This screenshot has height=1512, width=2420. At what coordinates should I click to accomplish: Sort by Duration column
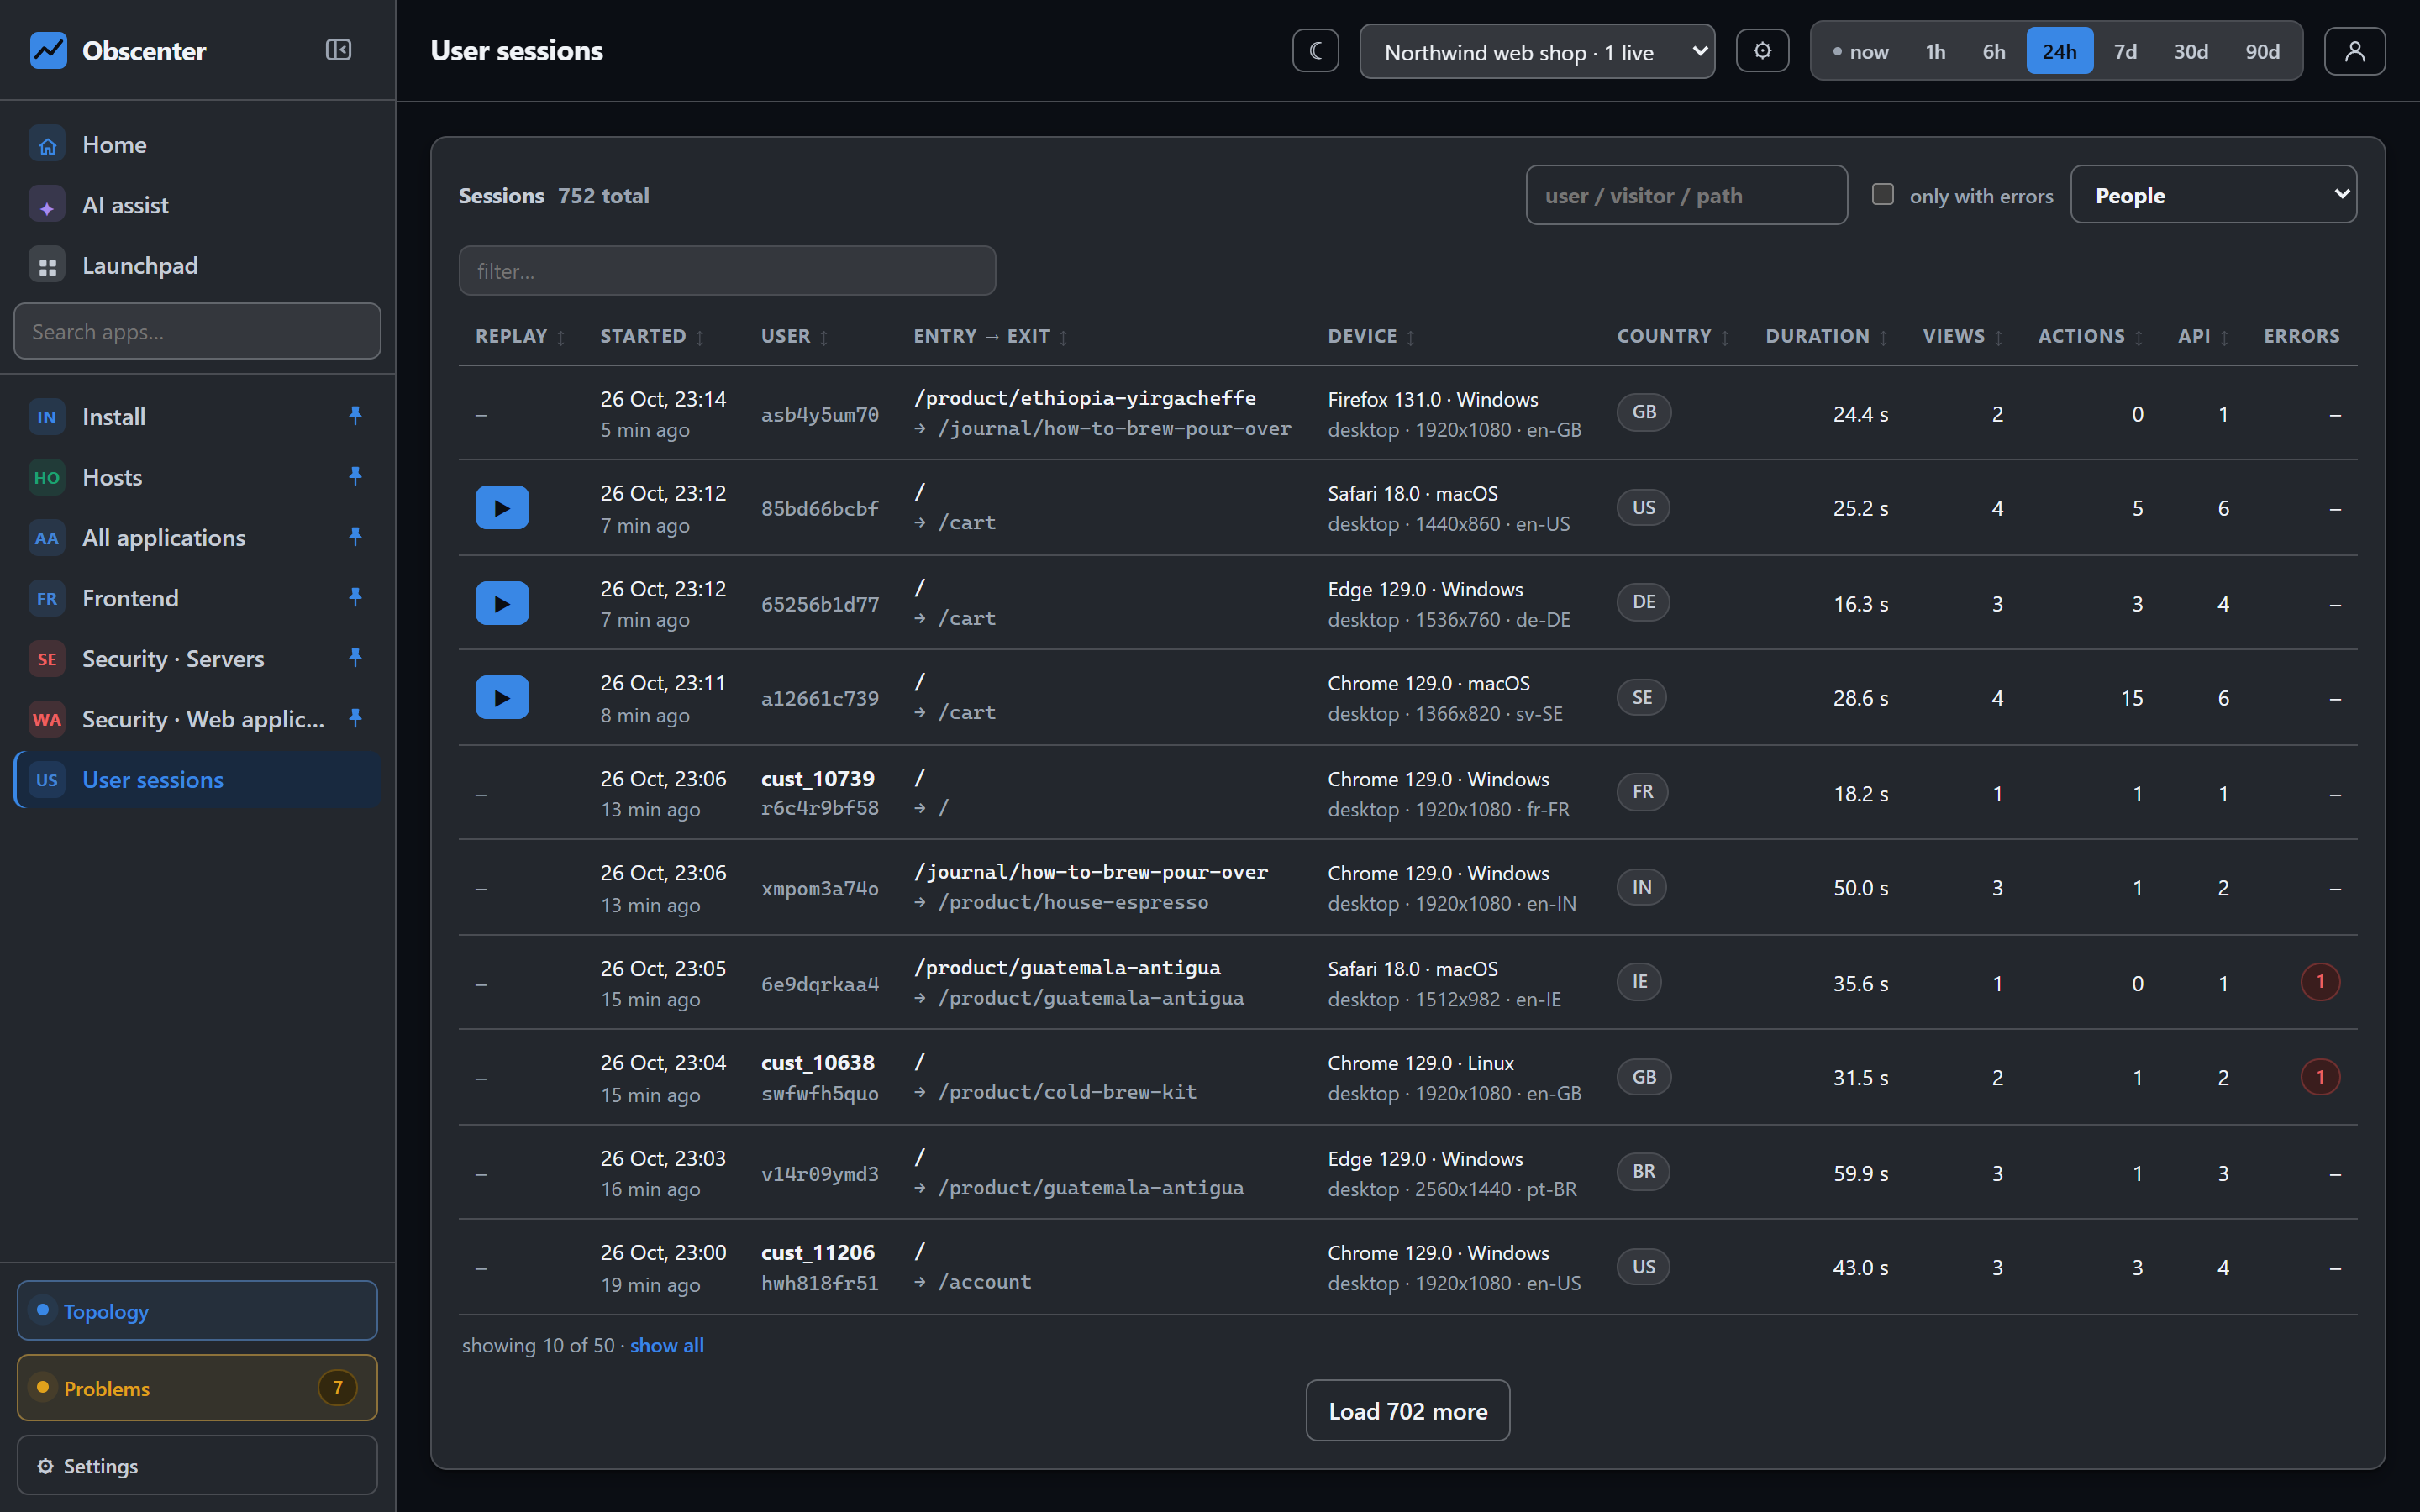(x=1826, y=337)
